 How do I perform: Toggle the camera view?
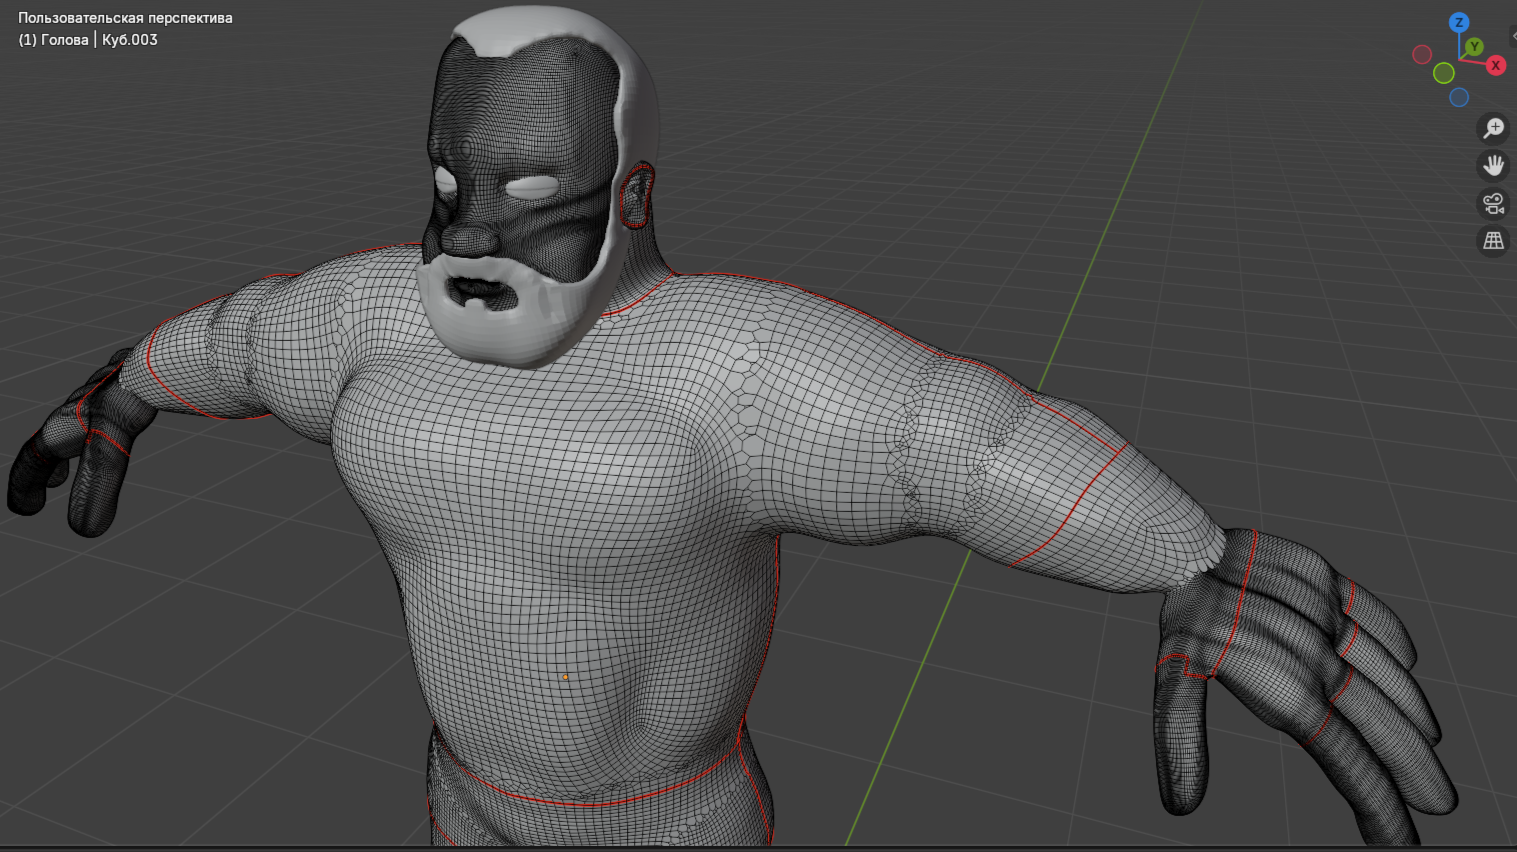click(1493, 203)
